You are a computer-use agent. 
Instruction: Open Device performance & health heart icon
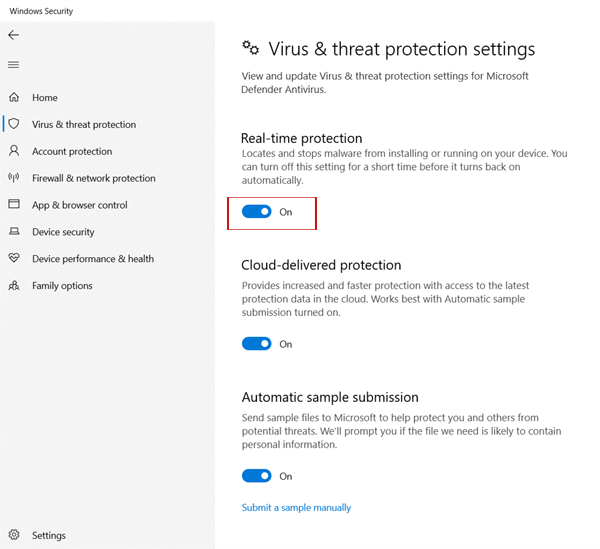[x=14, y=258]
